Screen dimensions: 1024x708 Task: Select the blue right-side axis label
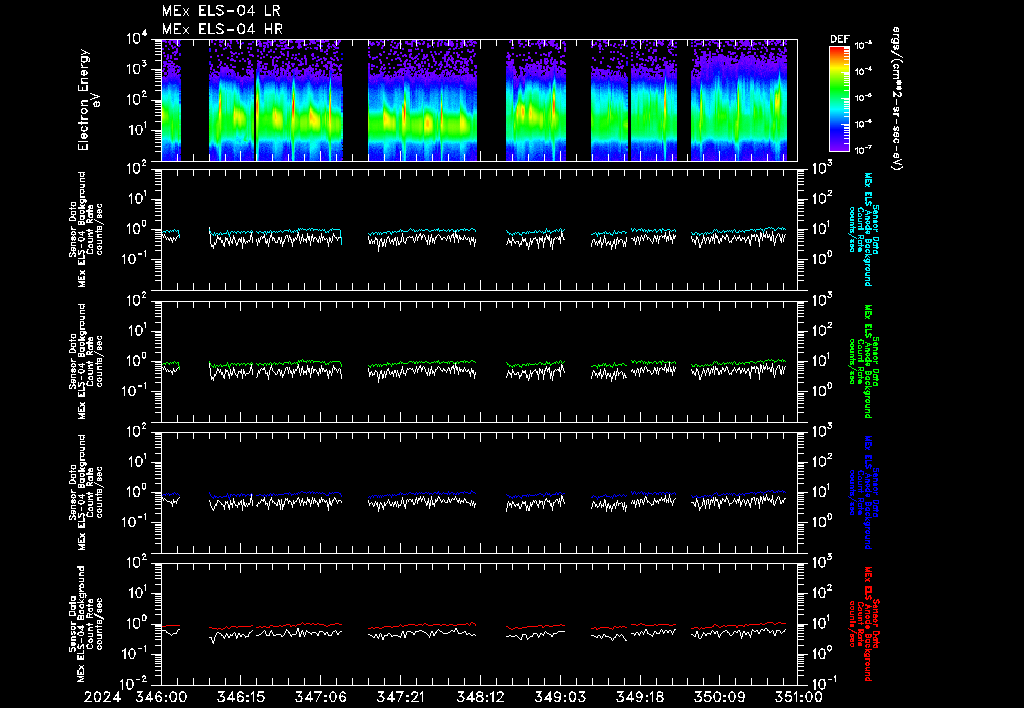coord(863,493)
